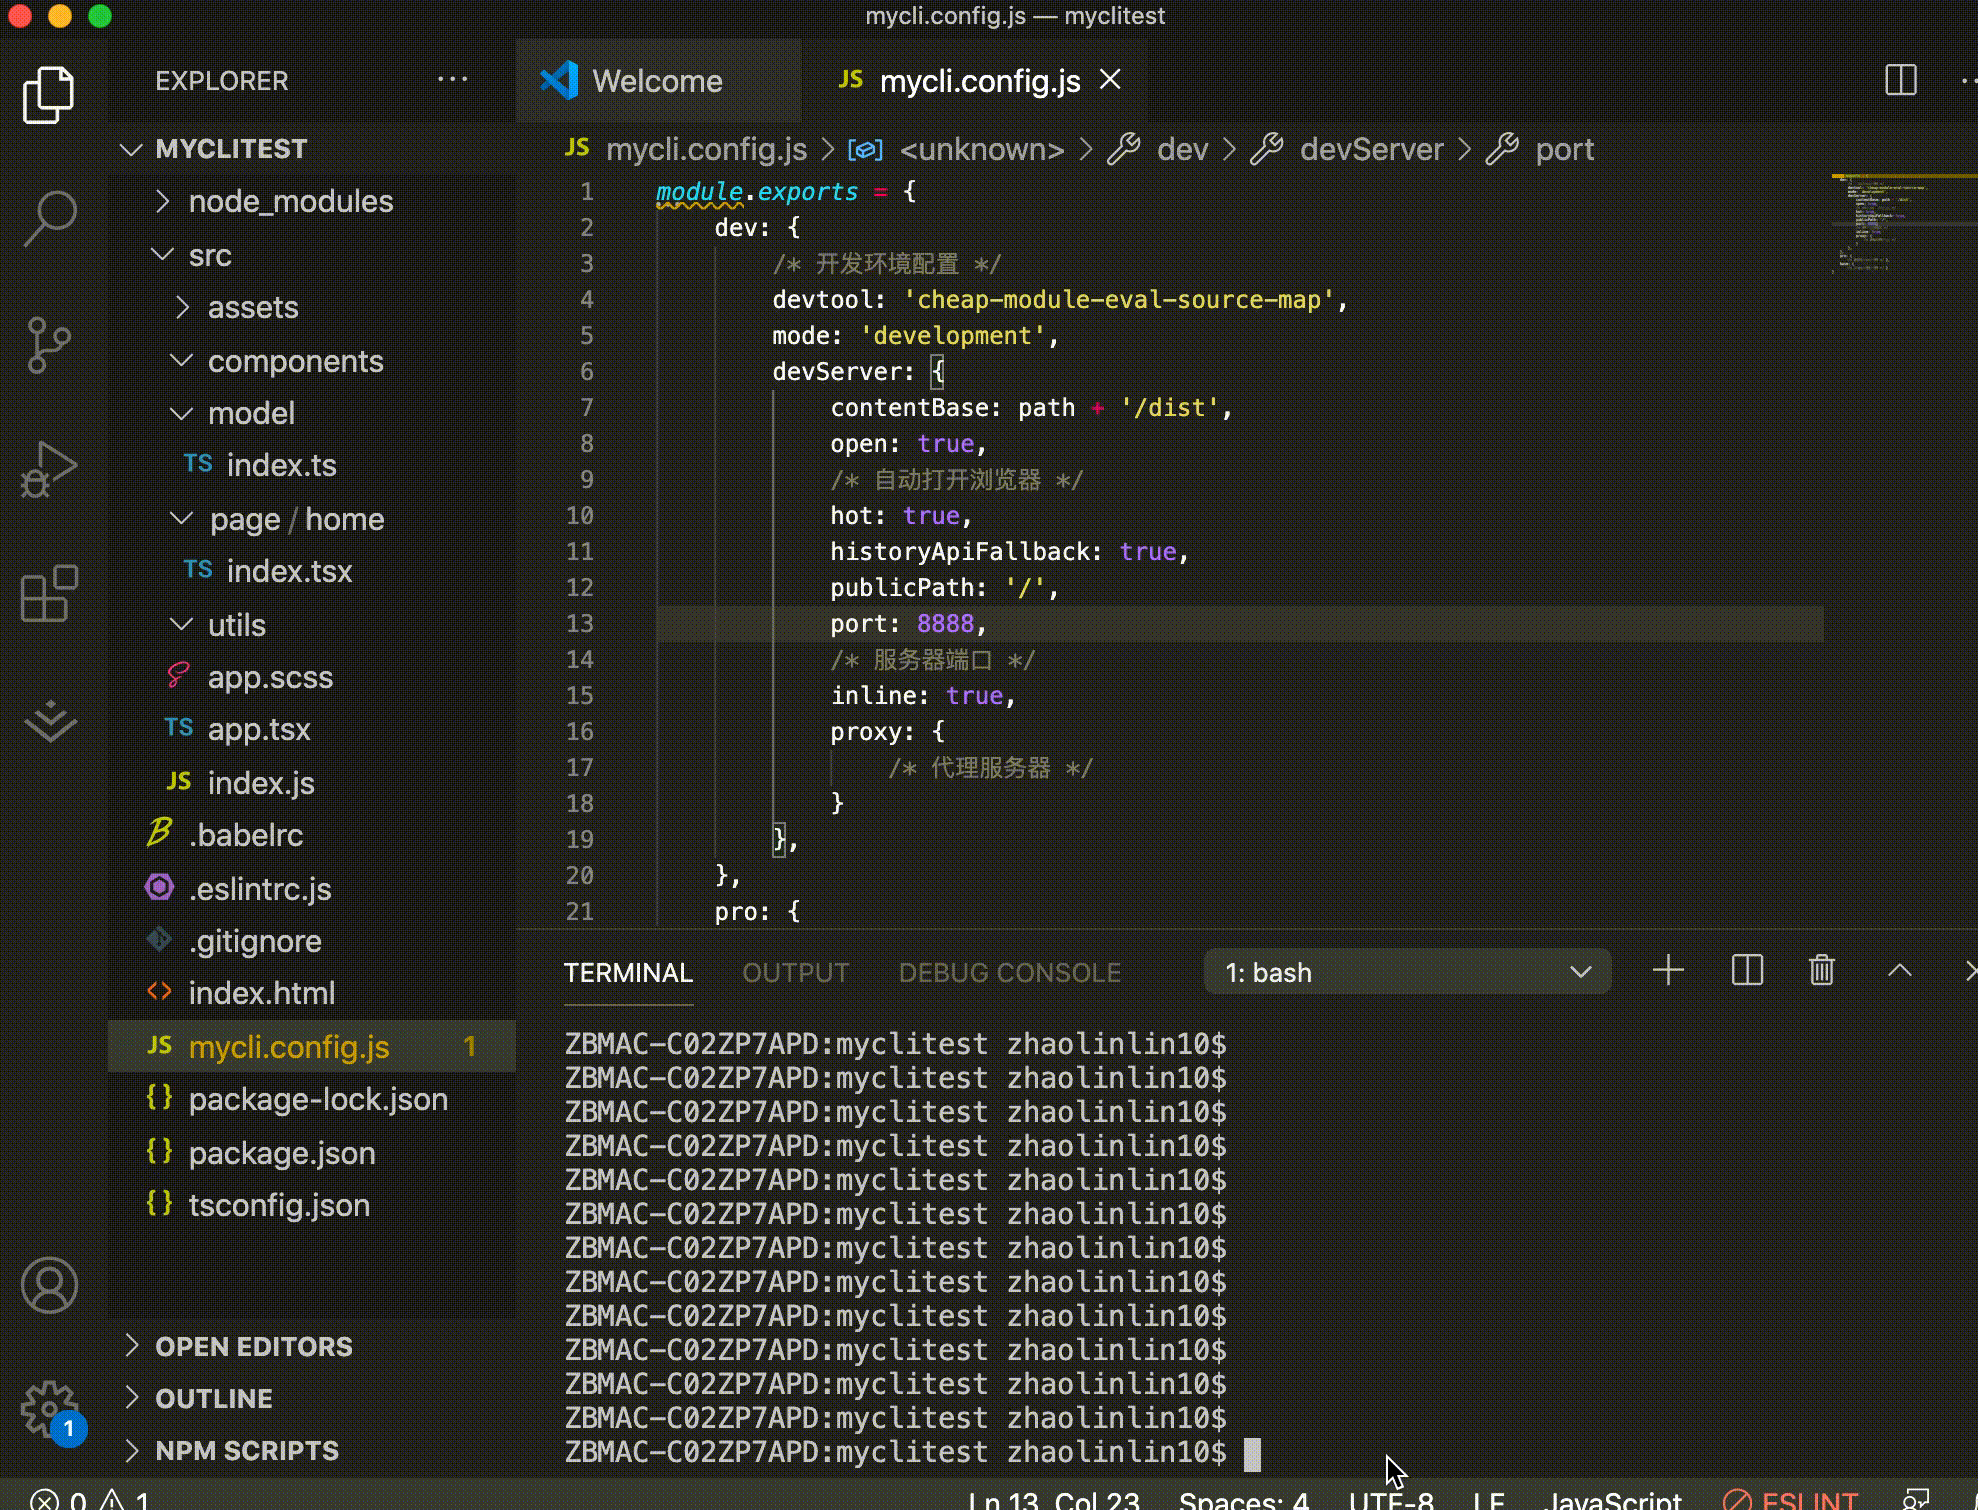Open the .babelrc file
1978x1510 pixels.
pyautogui.click(x=311, y=835)
